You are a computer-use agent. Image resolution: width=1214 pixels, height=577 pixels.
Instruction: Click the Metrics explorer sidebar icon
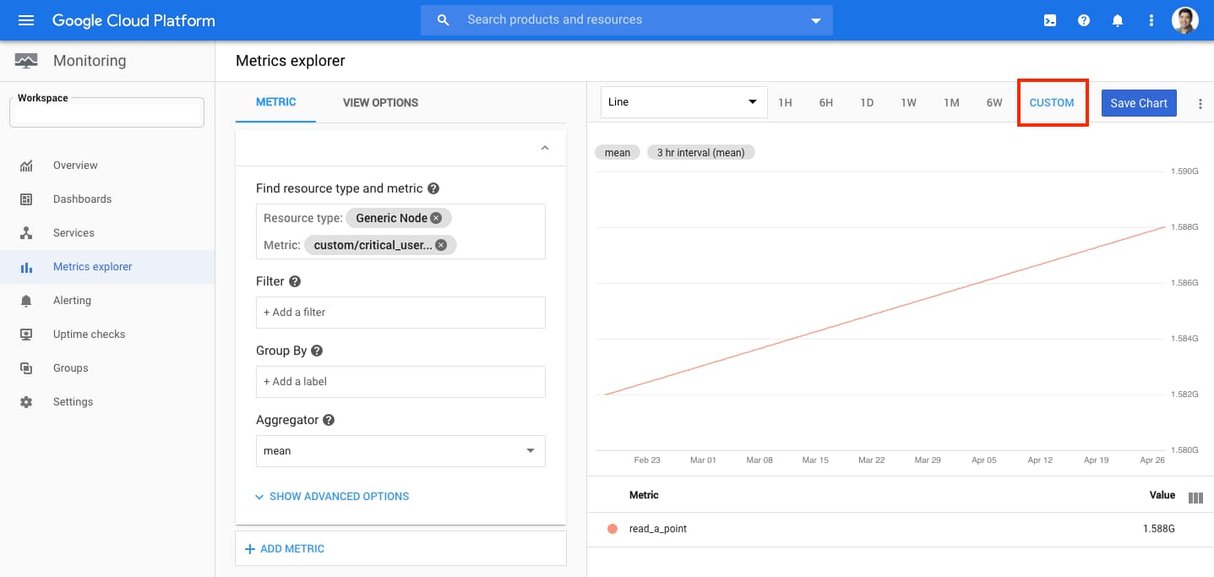click(x=27, y=267)
